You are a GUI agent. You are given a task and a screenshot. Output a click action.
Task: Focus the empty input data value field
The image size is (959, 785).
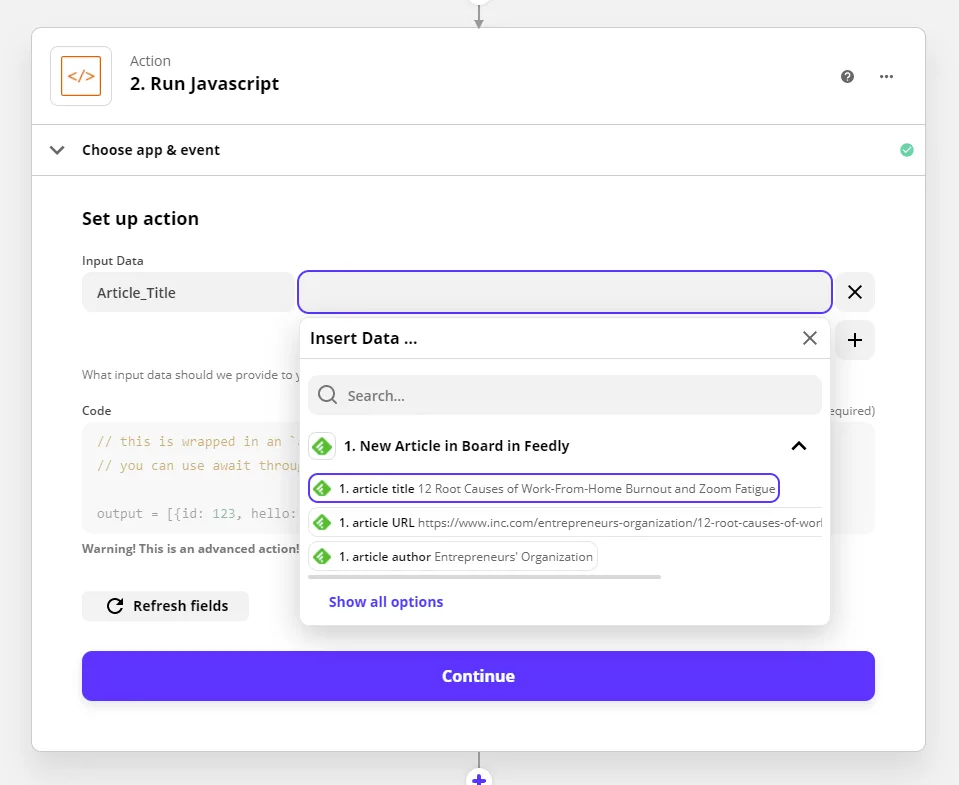(x=565, y=292)
